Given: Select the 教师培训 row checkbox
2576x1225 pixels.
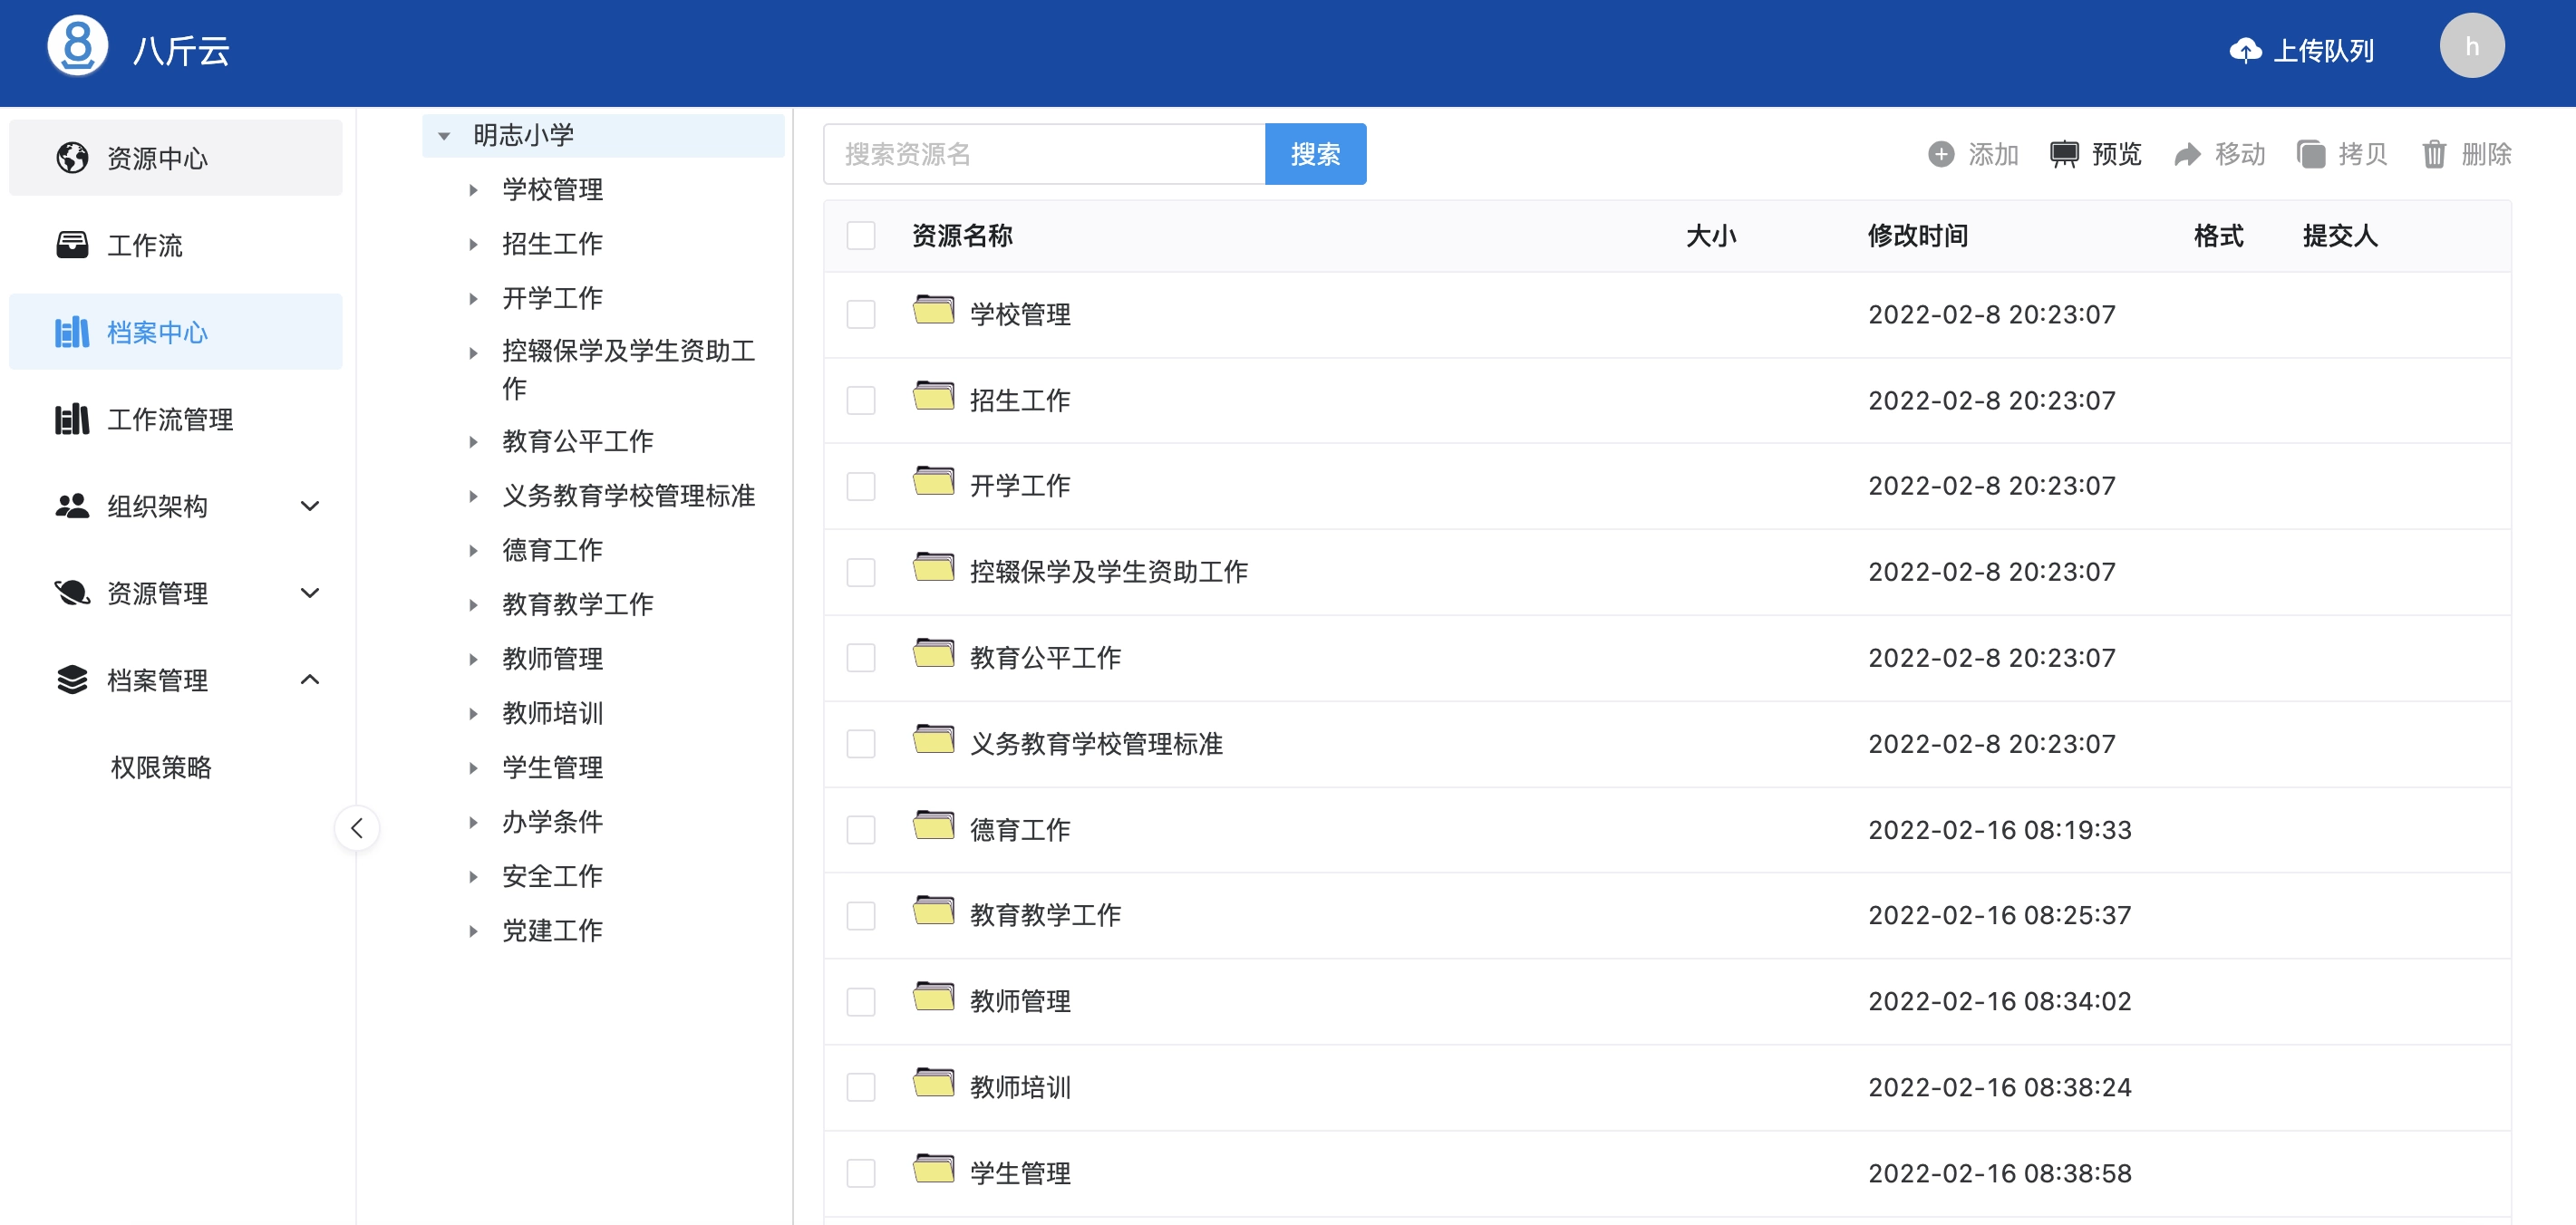Looking at the screenshot, I should tap(860, 1087).
